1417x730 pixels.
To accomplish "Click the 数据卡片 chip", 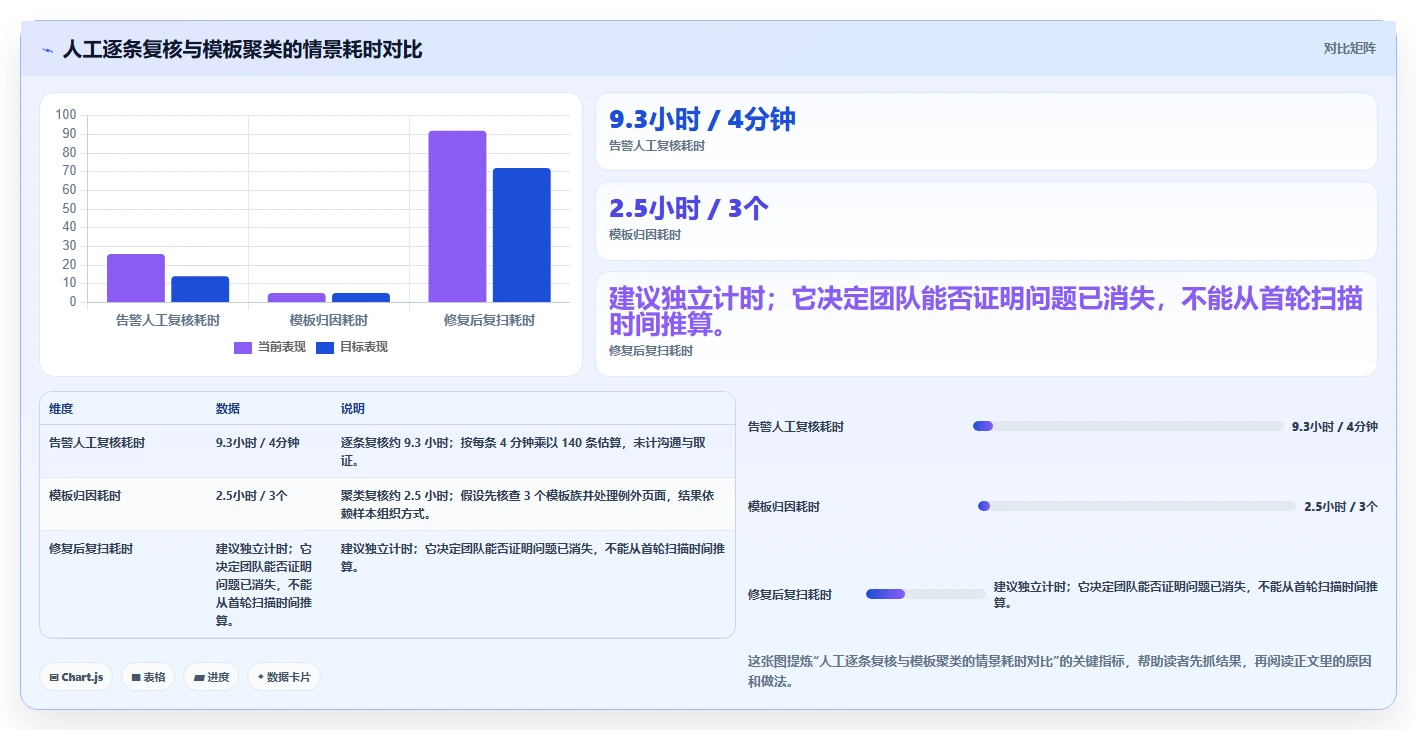I will point(284,677).
